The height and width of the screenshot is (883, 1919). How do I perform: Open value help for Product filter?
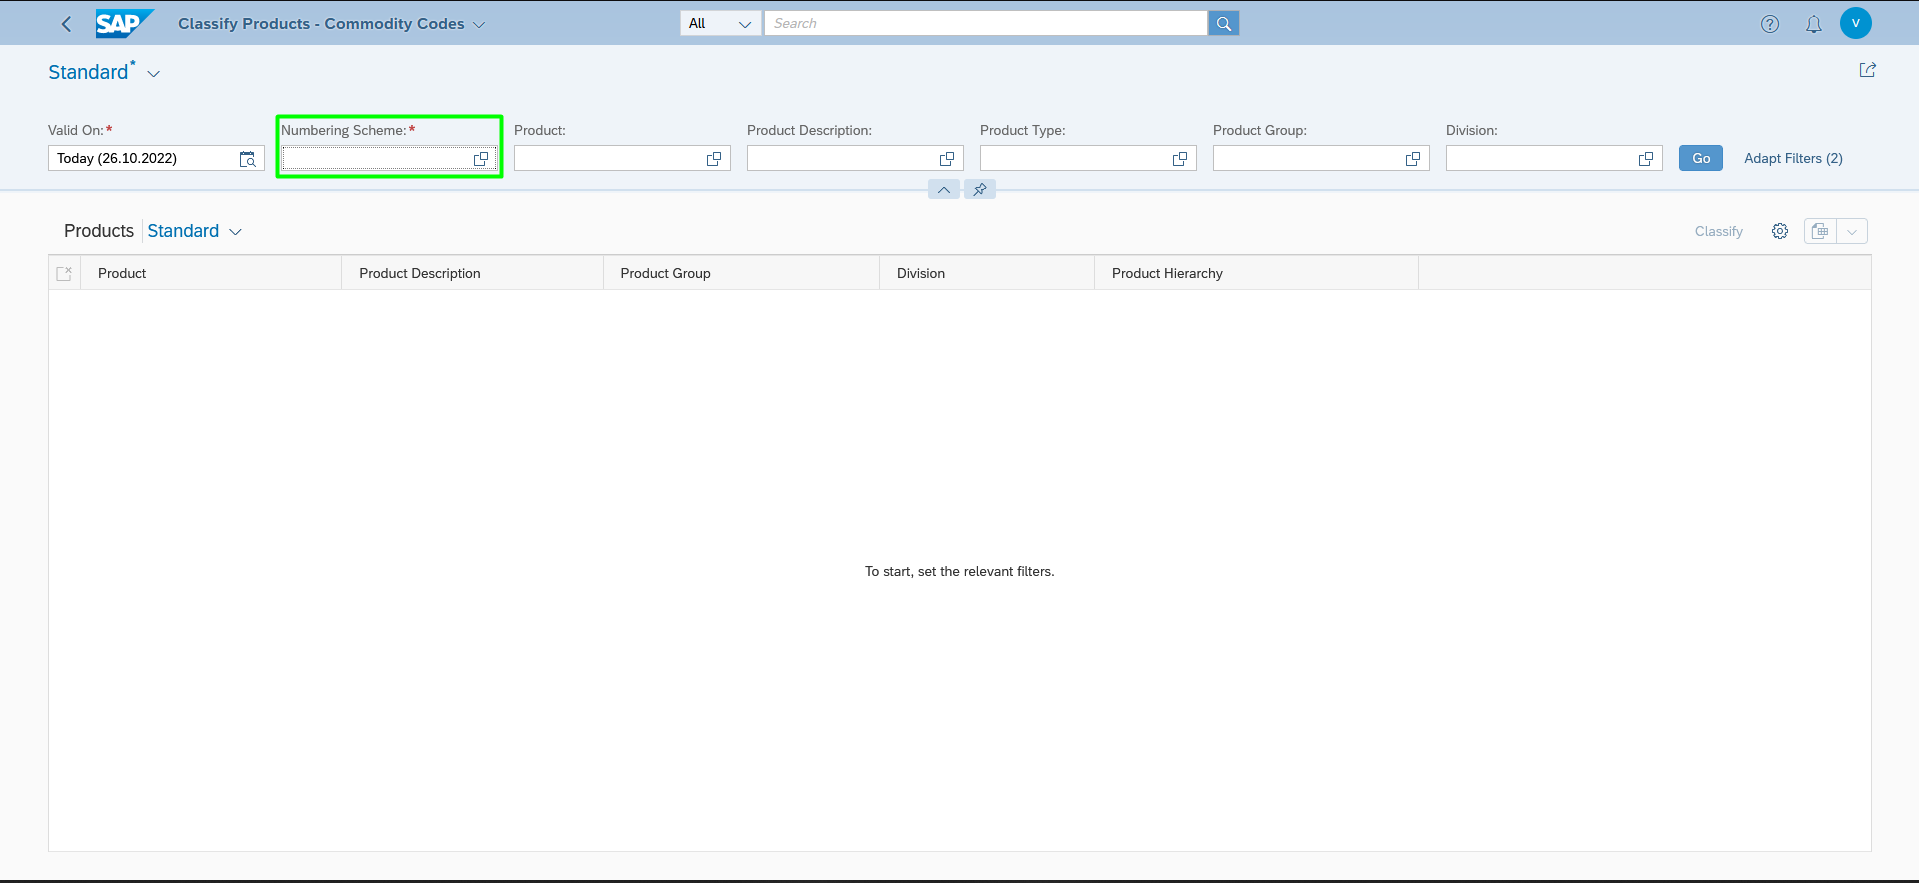coord(714,158)
